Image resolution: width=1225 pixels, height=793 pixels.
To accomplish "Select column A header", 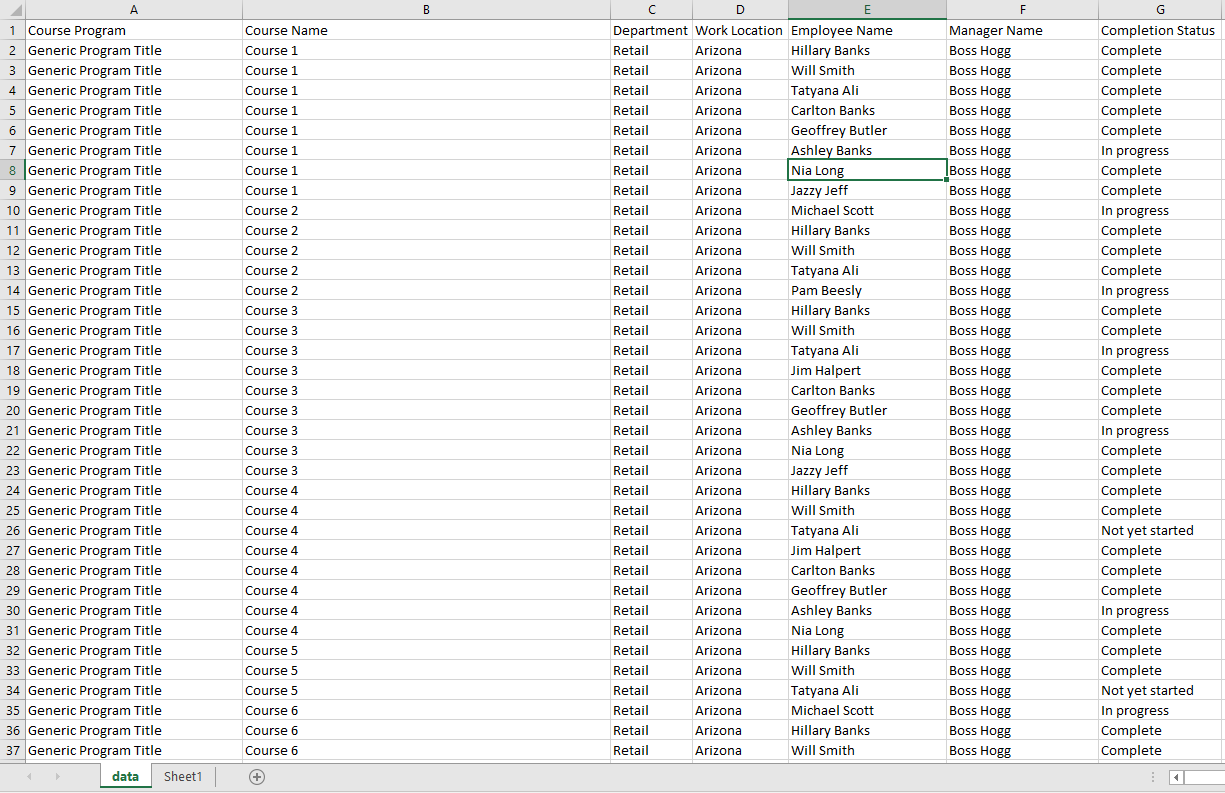I will [134, 10].
